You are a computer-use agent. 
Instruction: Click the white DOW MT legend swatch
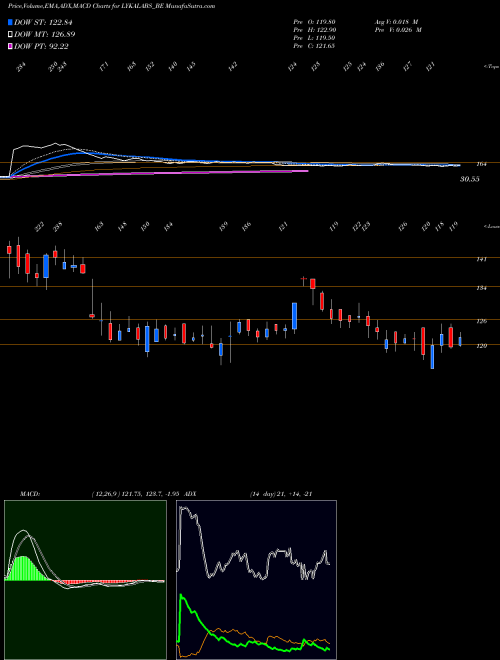pyautogui.click(x=10, y=34)
